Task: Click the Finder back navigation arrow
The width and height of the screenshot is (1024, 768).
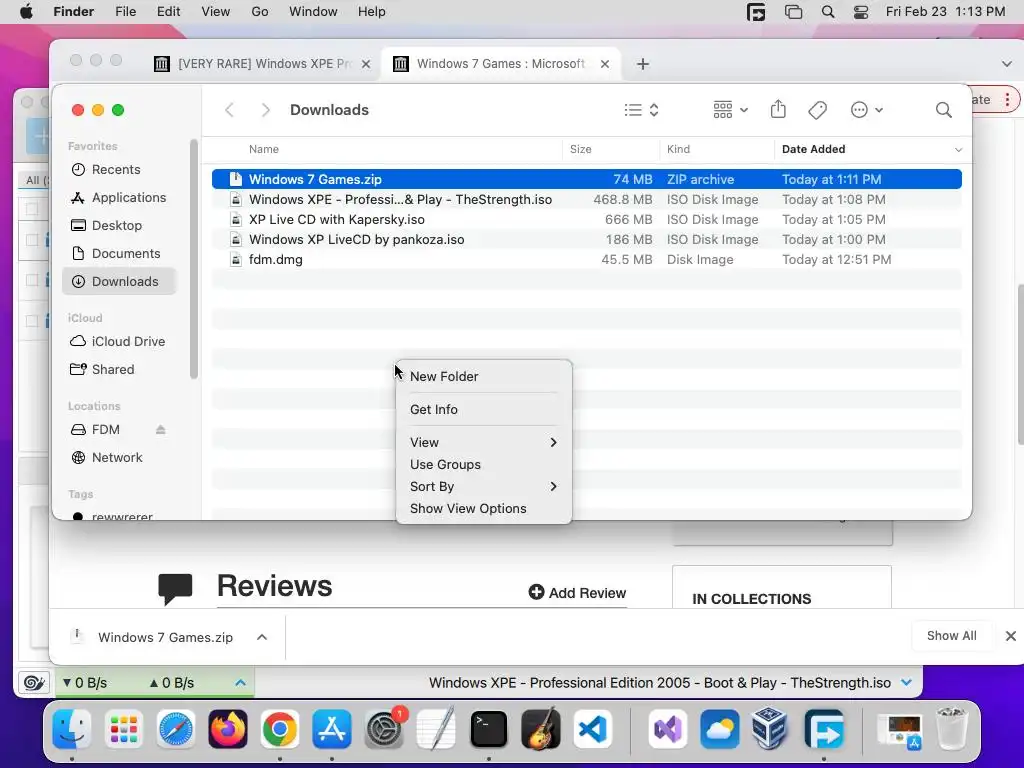Action: click(229, 110)
